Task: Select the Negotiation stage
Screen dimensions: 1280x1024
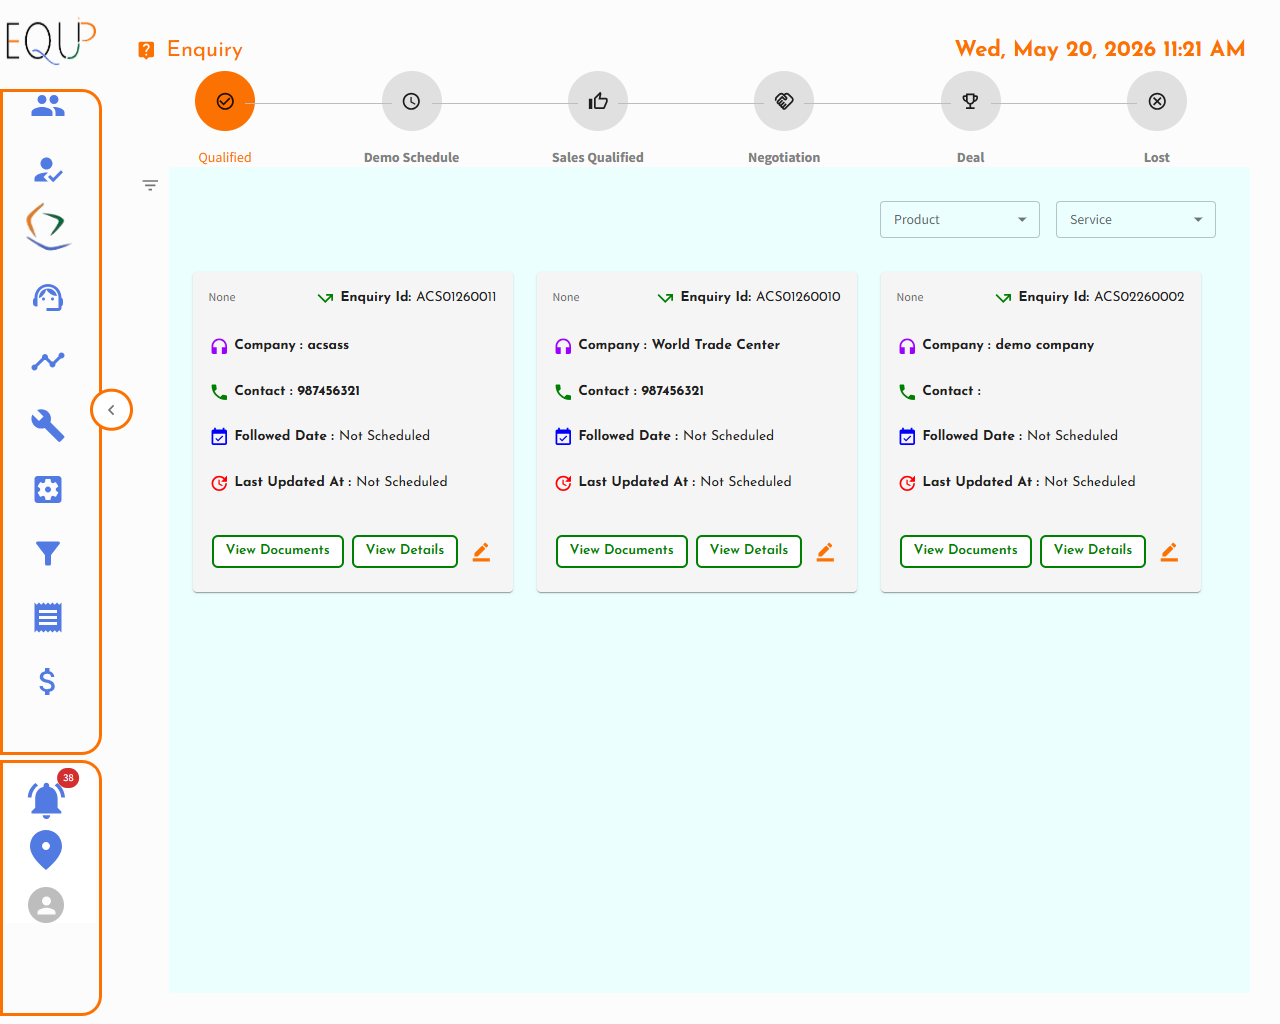Action: pos(784,101)
